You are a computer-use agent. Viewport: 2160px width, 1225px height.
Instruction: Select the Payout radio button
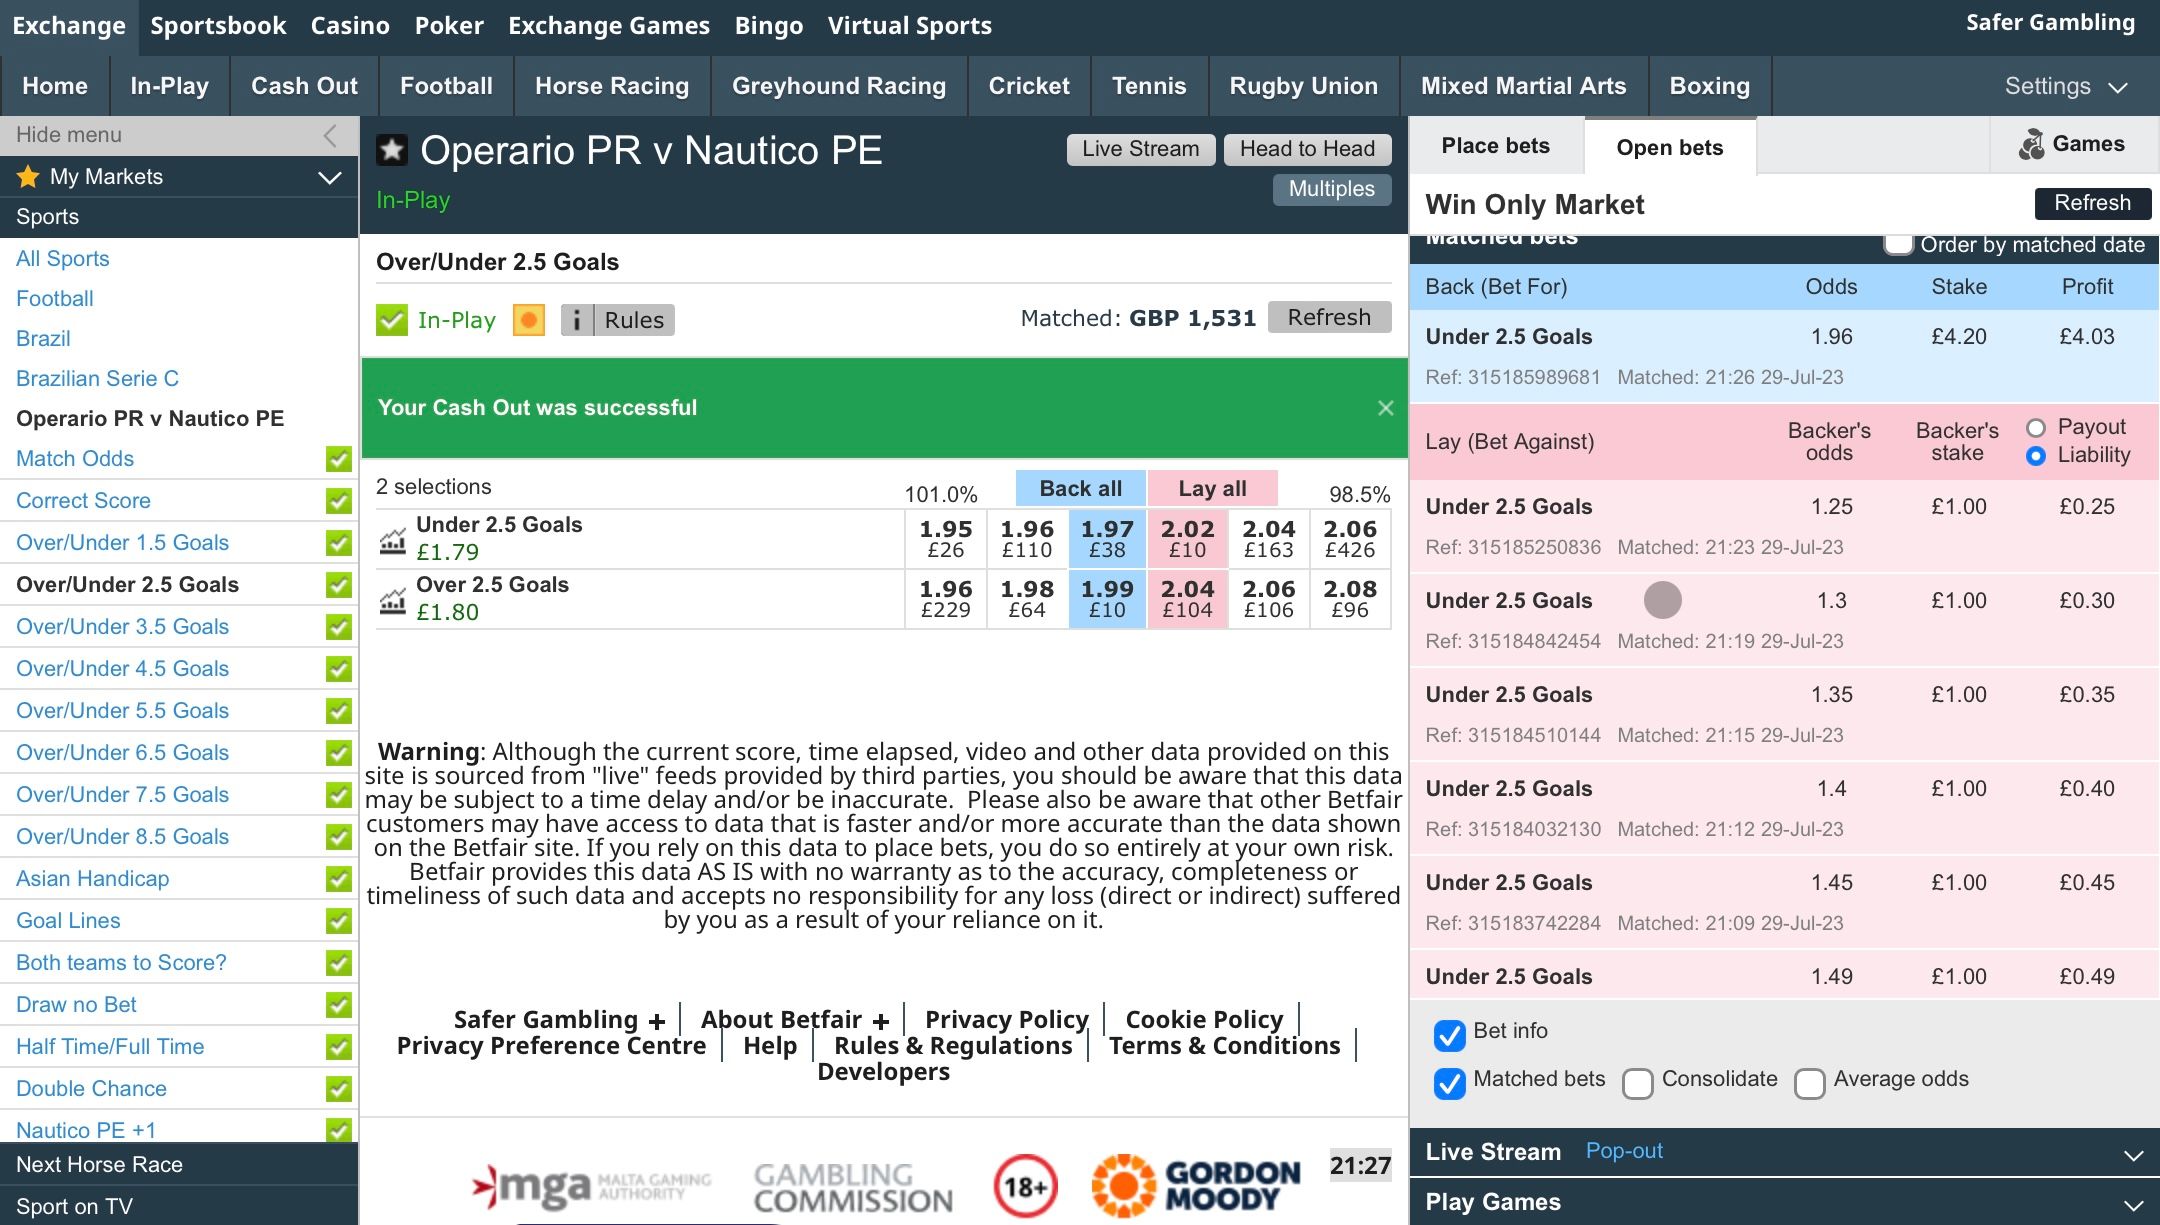click(x=2035, y=428)
